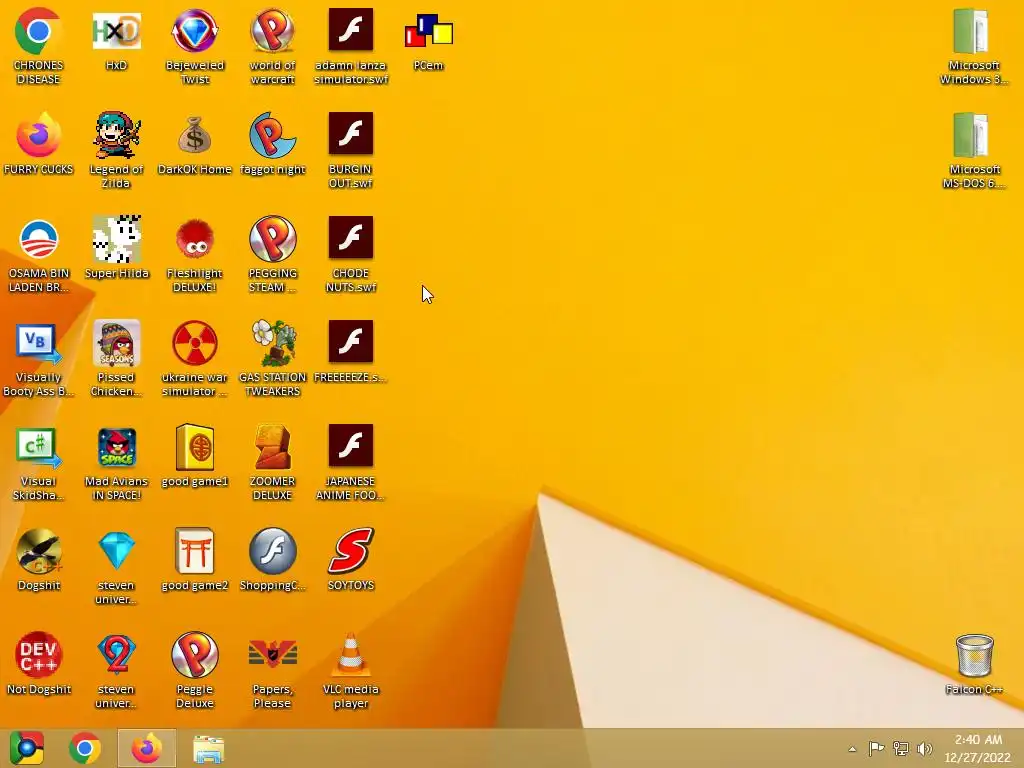Screen dimensions: 1024x768
Task: Click the network status tray icon
Action: [901, 748]
